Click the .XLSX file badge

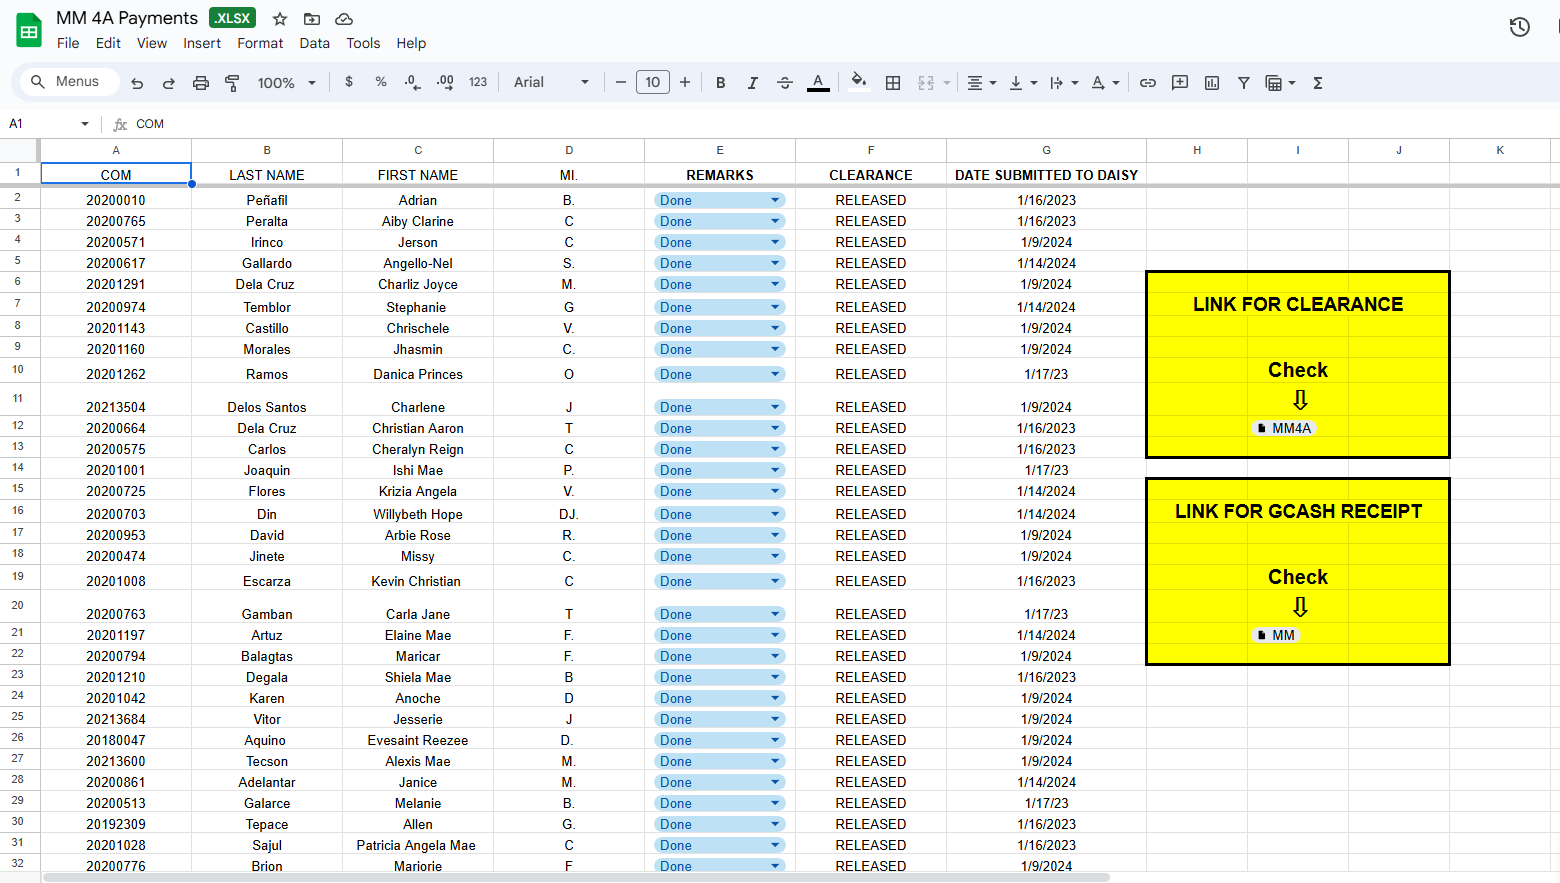(x=232, y=18)
